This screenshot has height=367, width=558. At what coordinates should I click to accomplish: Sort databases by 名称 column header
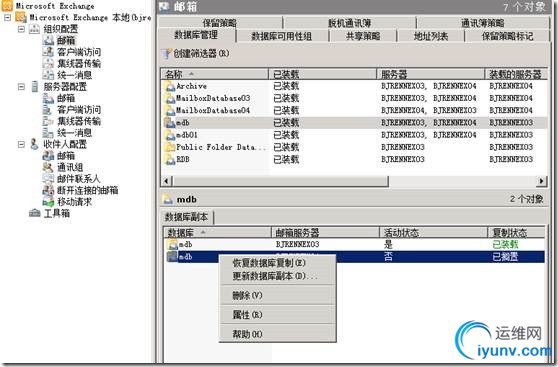[215, 74]
